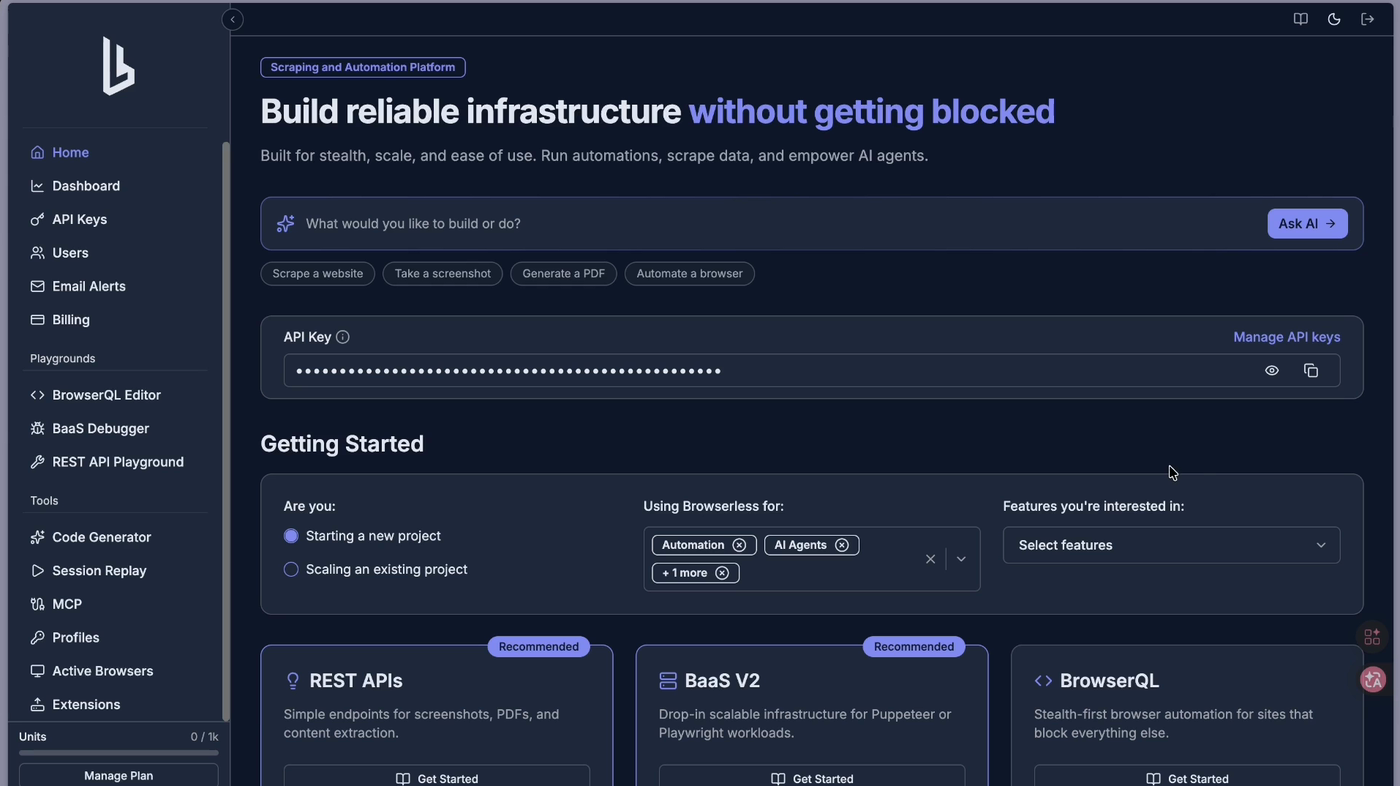
Task: Click 'Scraping and Automation Platform' badge
Action: (363, 67)
